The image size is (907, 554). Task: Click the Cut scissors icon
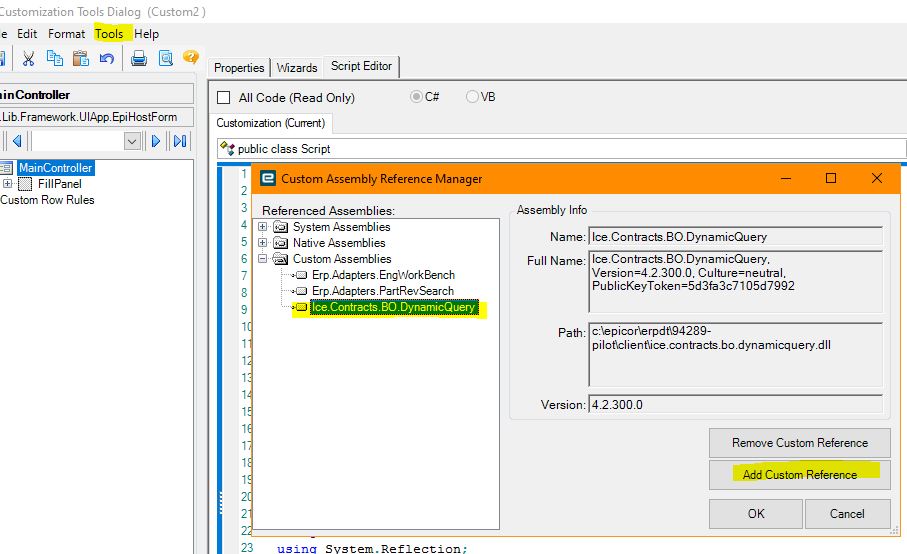coord(28,58)
